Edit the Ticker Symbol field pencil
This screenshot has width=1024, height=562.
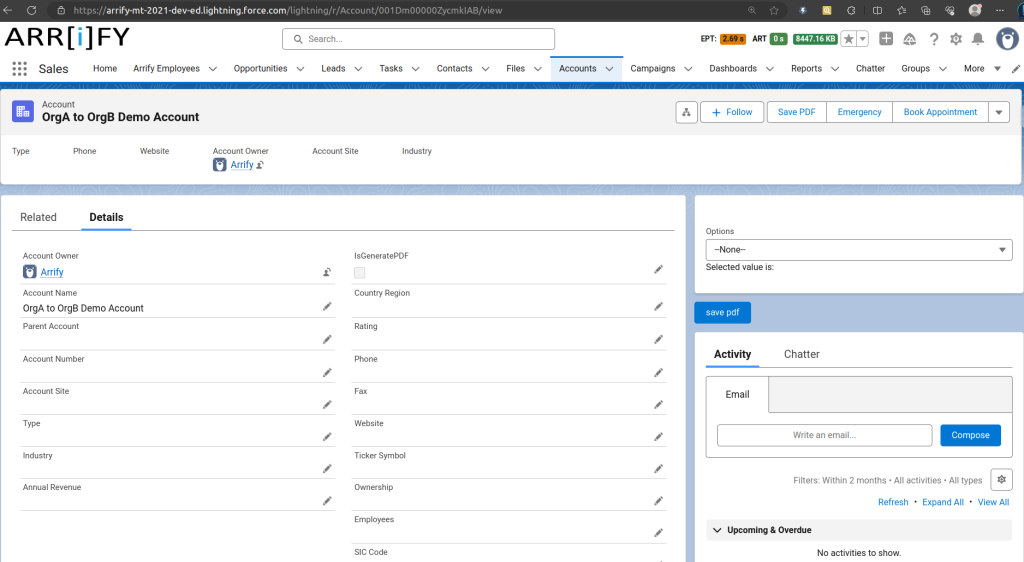tap(658, 469)
